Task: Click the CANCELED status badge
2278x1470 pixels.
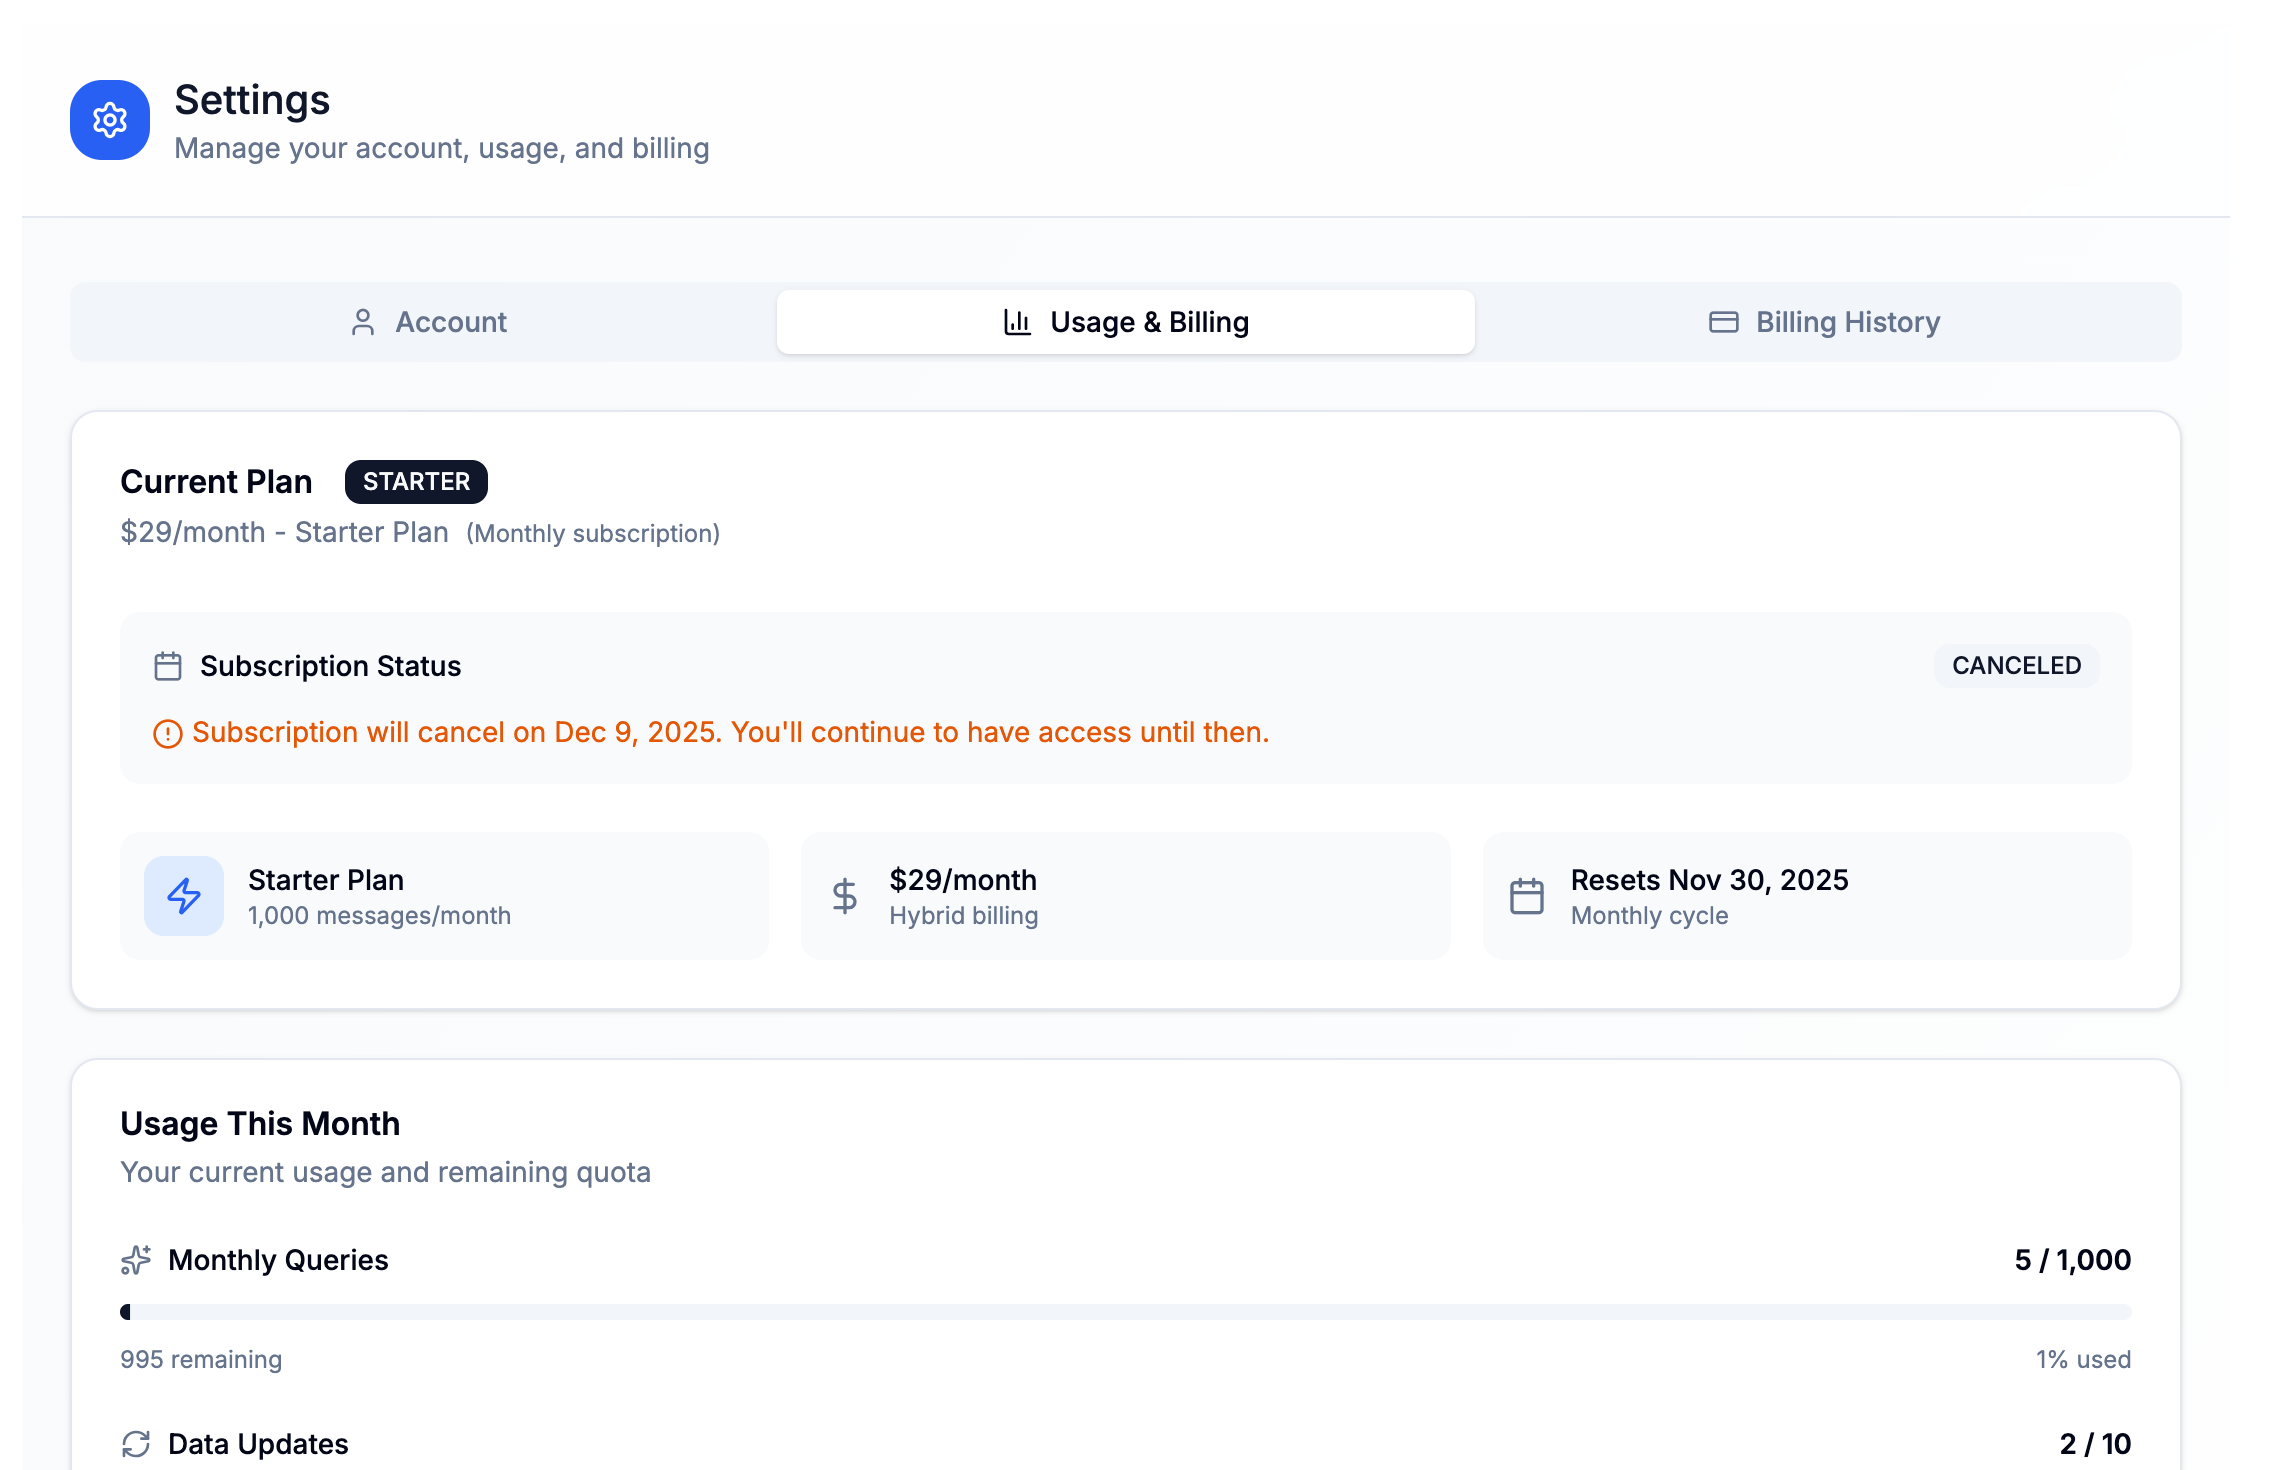Action: pyautogui.click(x=2015, y=666)
